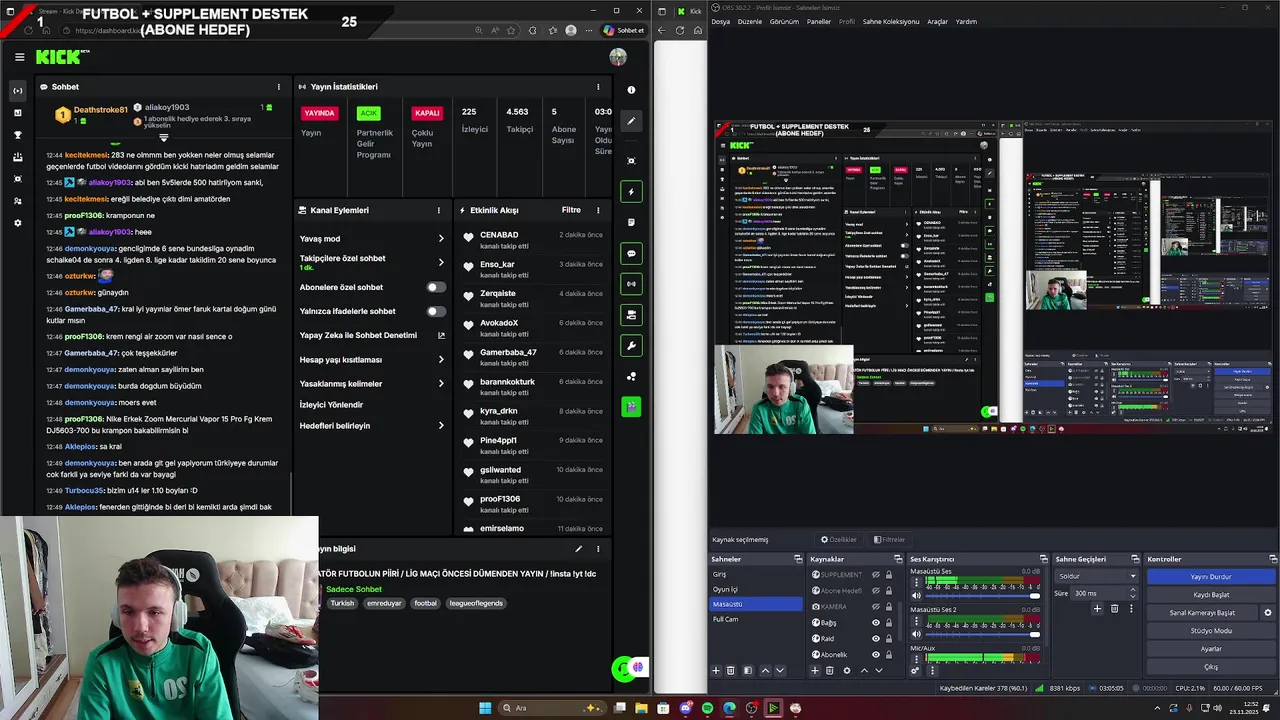The image size is (1280, 720).
Task: Expand Takipçilere özel sohbet settings
Action: [441, 262]
